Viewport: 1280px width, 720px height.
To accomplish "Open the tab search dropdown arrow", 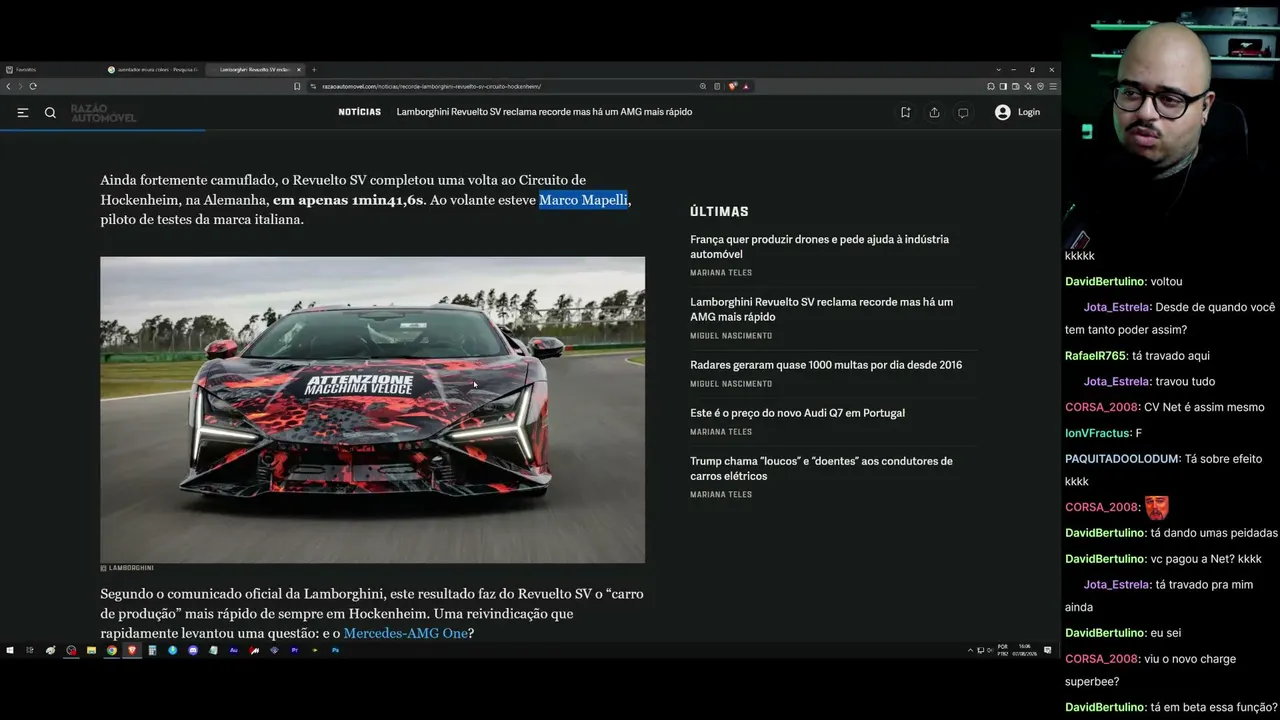I will (x=997, y=70).
